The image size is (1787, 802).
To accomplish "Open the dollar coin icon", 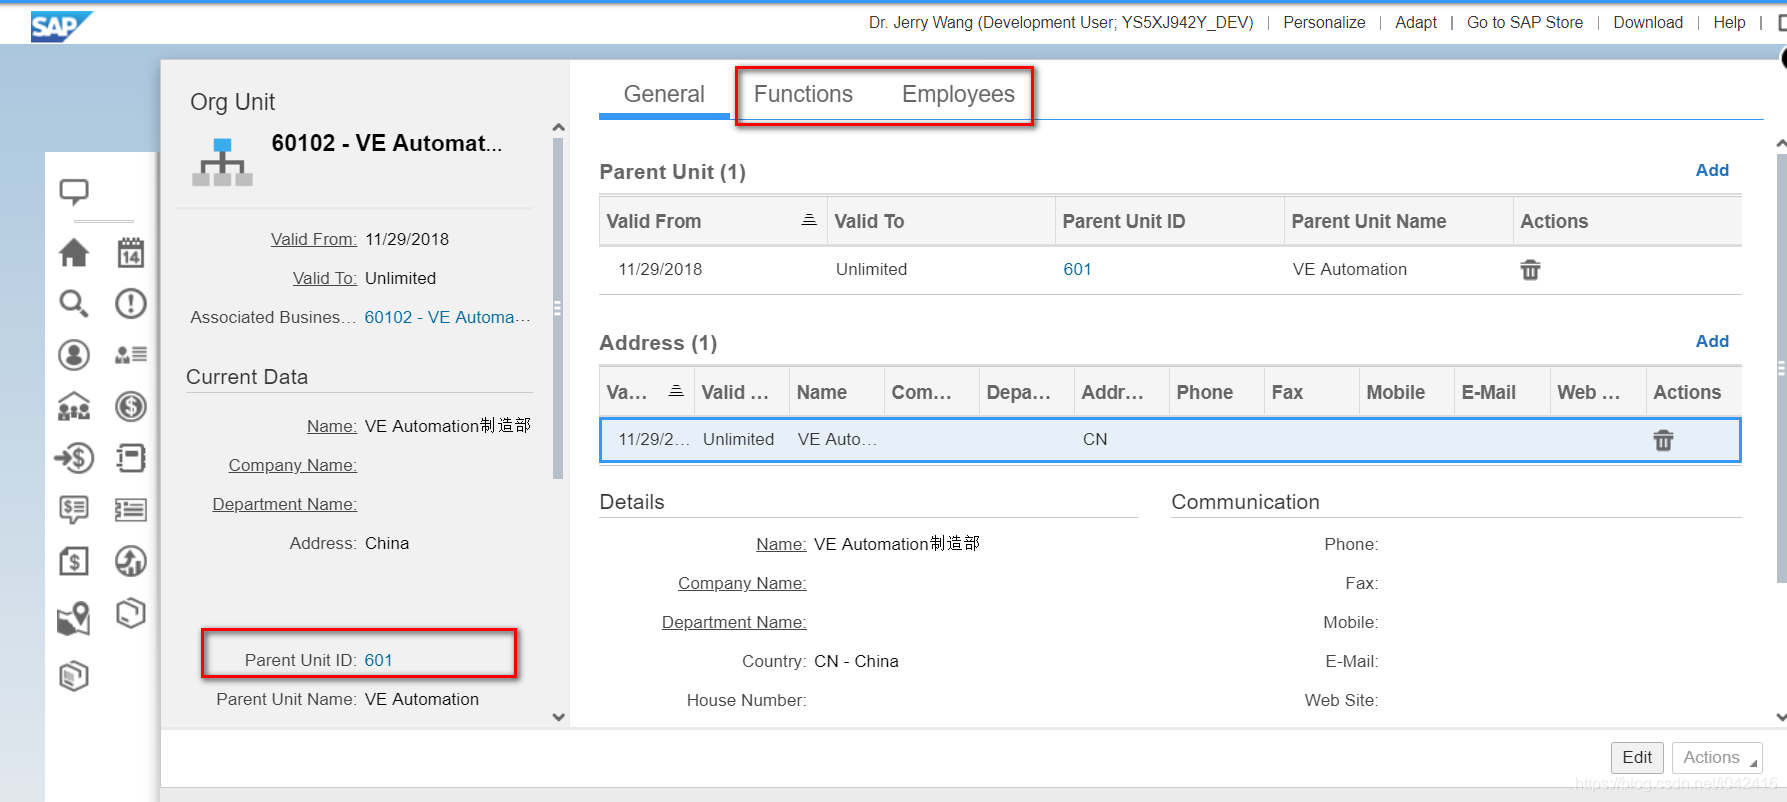I will click(131, 406).
